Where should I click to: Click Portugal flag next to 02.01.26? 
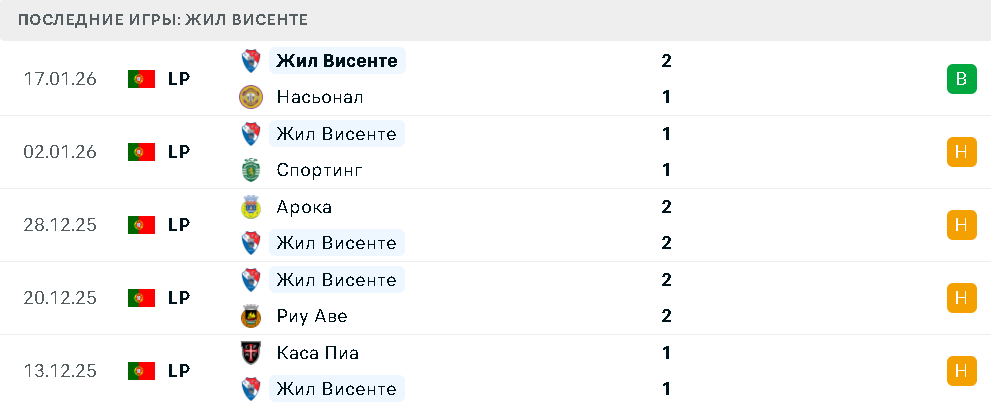tap(141, 152)
